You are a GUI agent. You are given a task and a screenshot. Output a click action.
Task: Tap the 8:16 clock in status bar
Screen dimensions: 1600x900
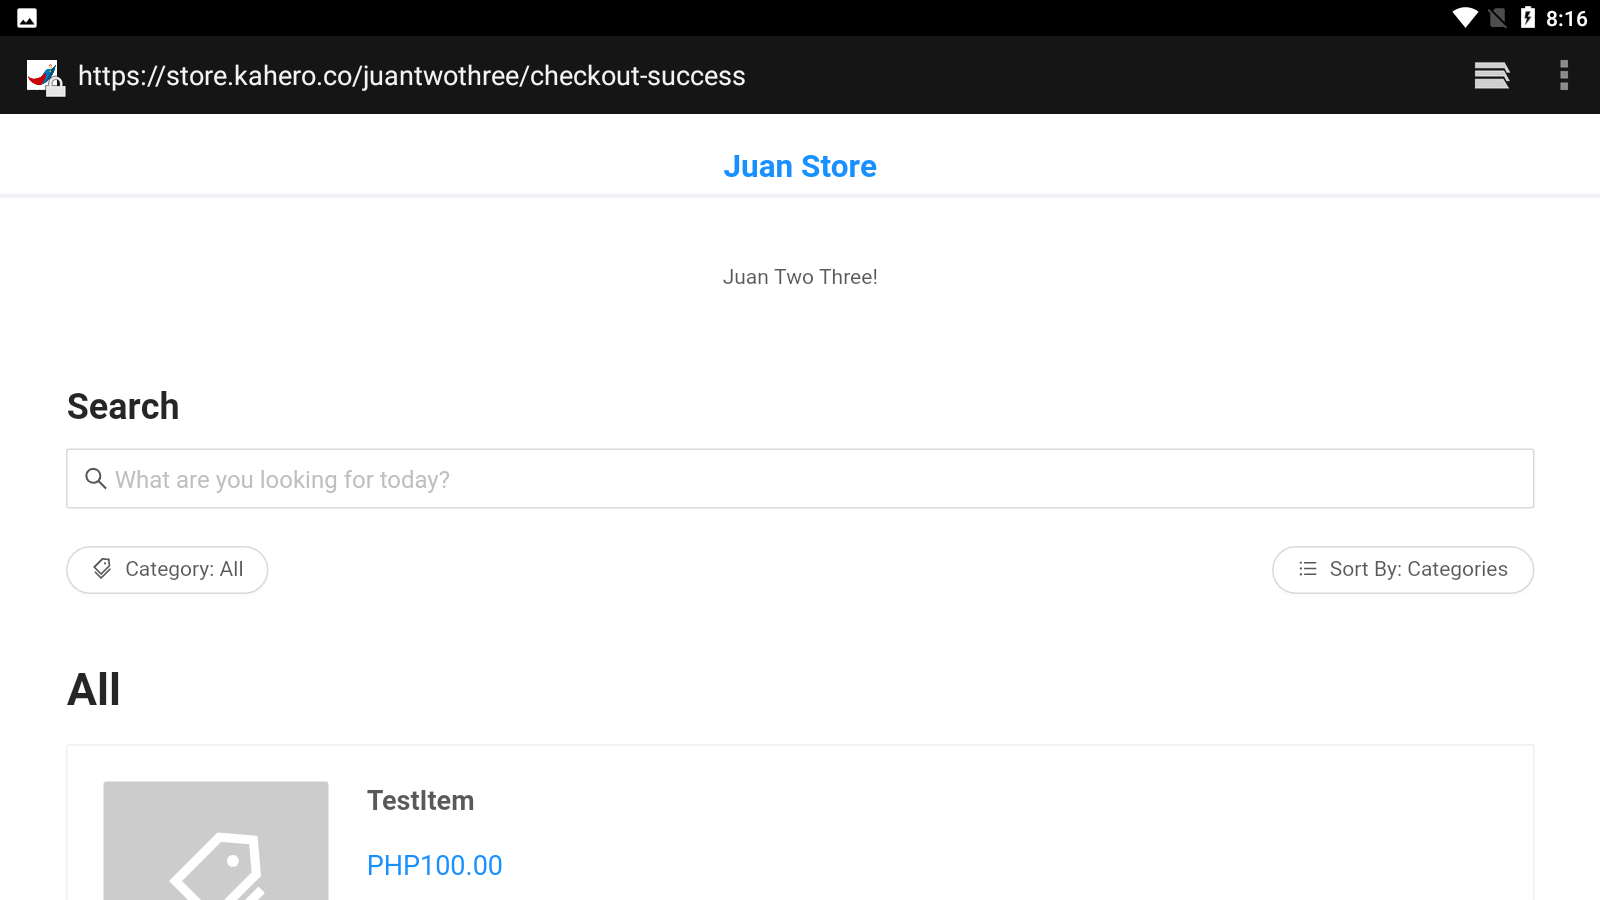click(1566, 18)
